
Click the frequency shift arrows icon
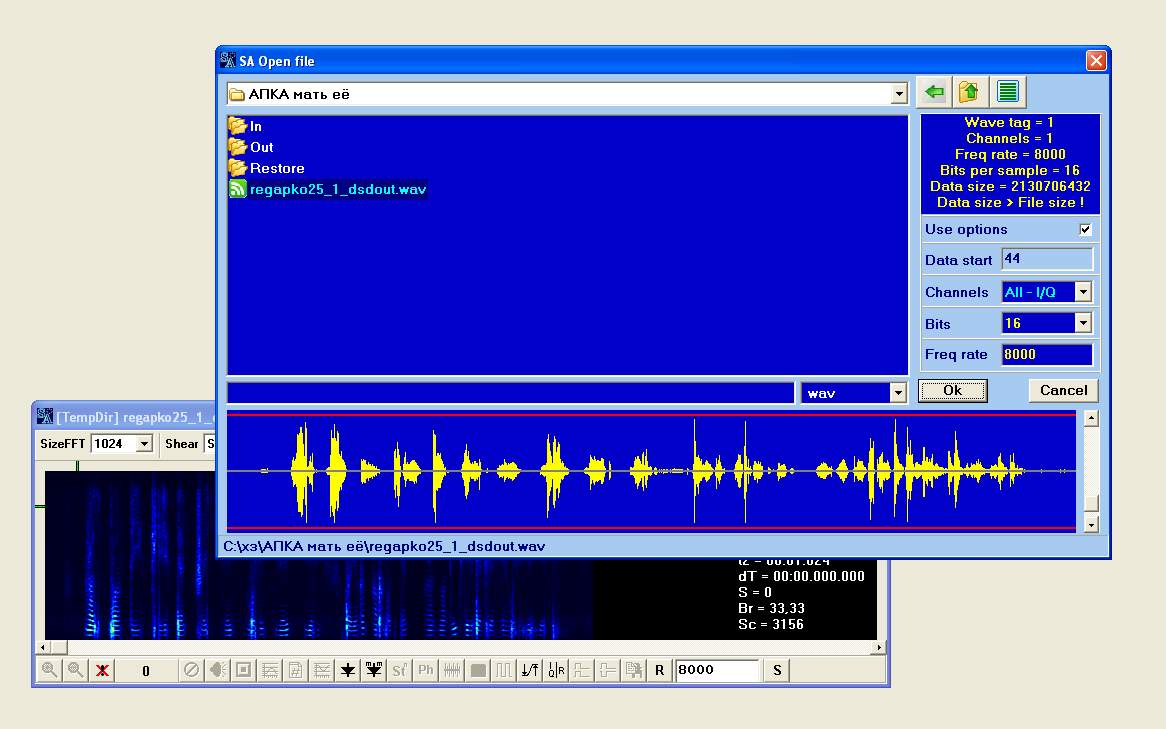coord(530,669)
